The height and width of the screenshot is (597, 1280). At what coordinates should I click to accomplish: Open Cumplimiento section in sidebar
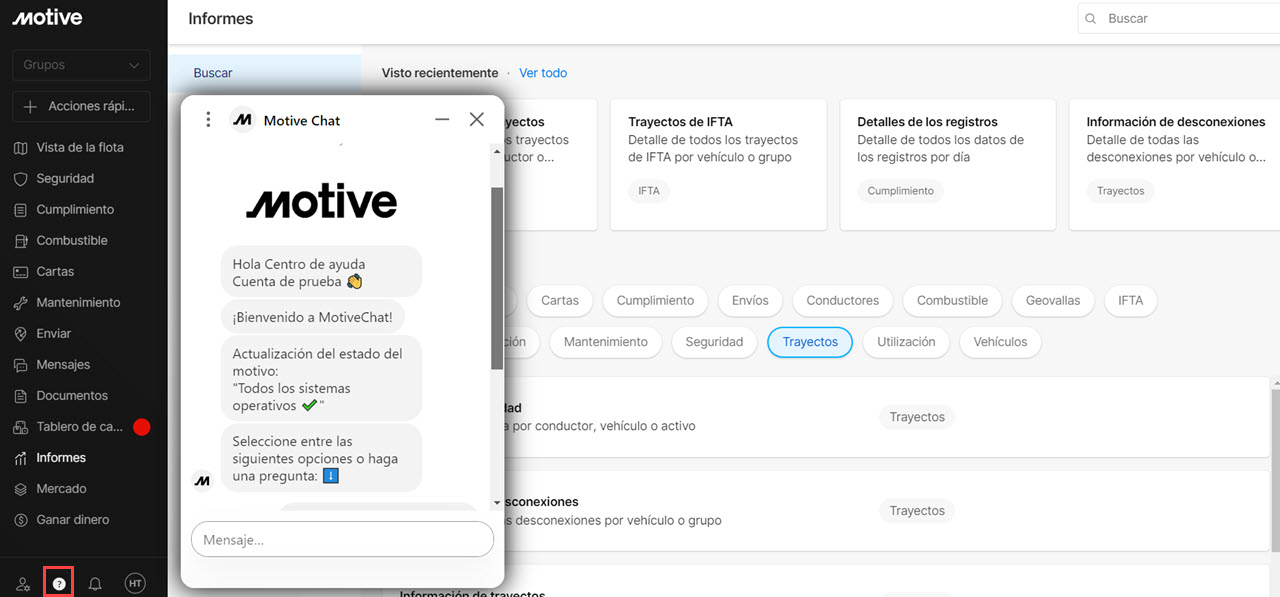(75, 209)
